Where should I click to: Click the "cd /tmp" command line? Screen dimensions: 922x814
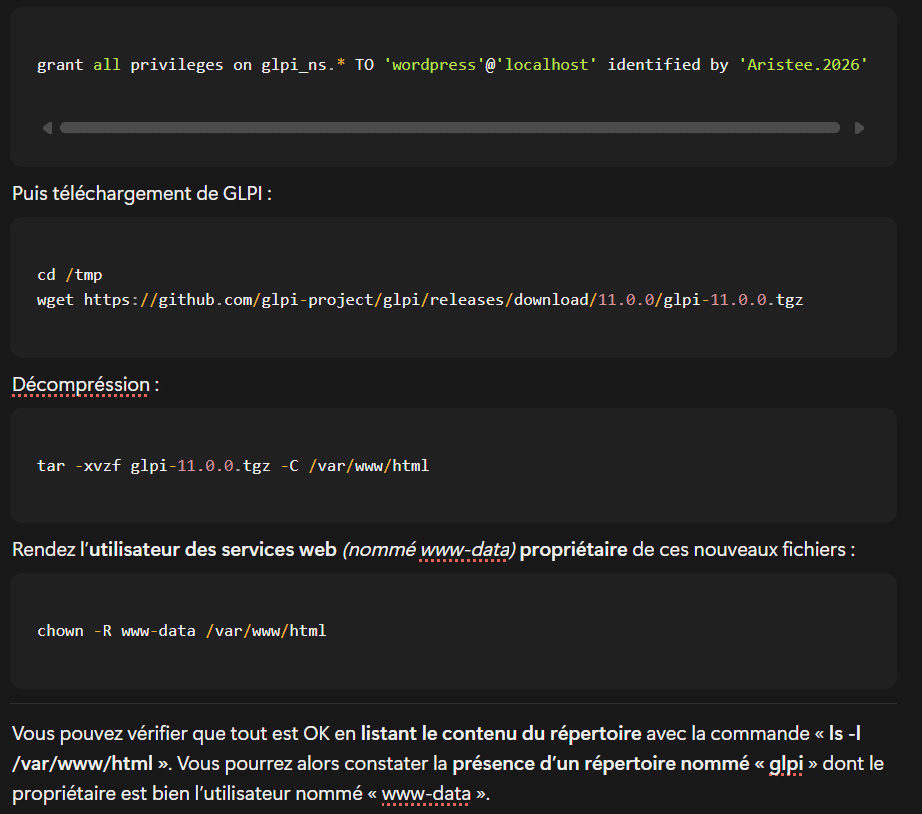(69, 275)
